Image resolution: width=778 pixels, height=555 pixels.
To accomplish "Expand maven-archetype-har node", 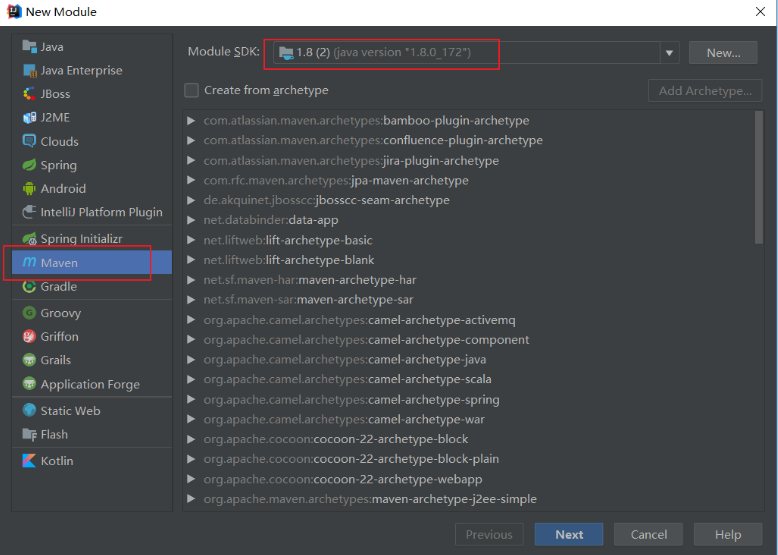I will click(191, 280).
